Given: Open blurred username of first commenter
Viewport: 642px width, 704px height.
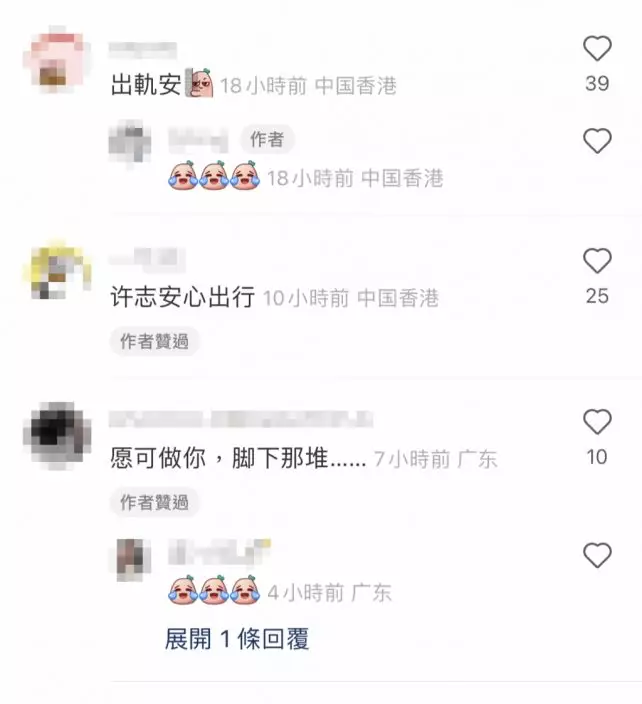Looking at the screenshot, I should [x=143, y=50].
